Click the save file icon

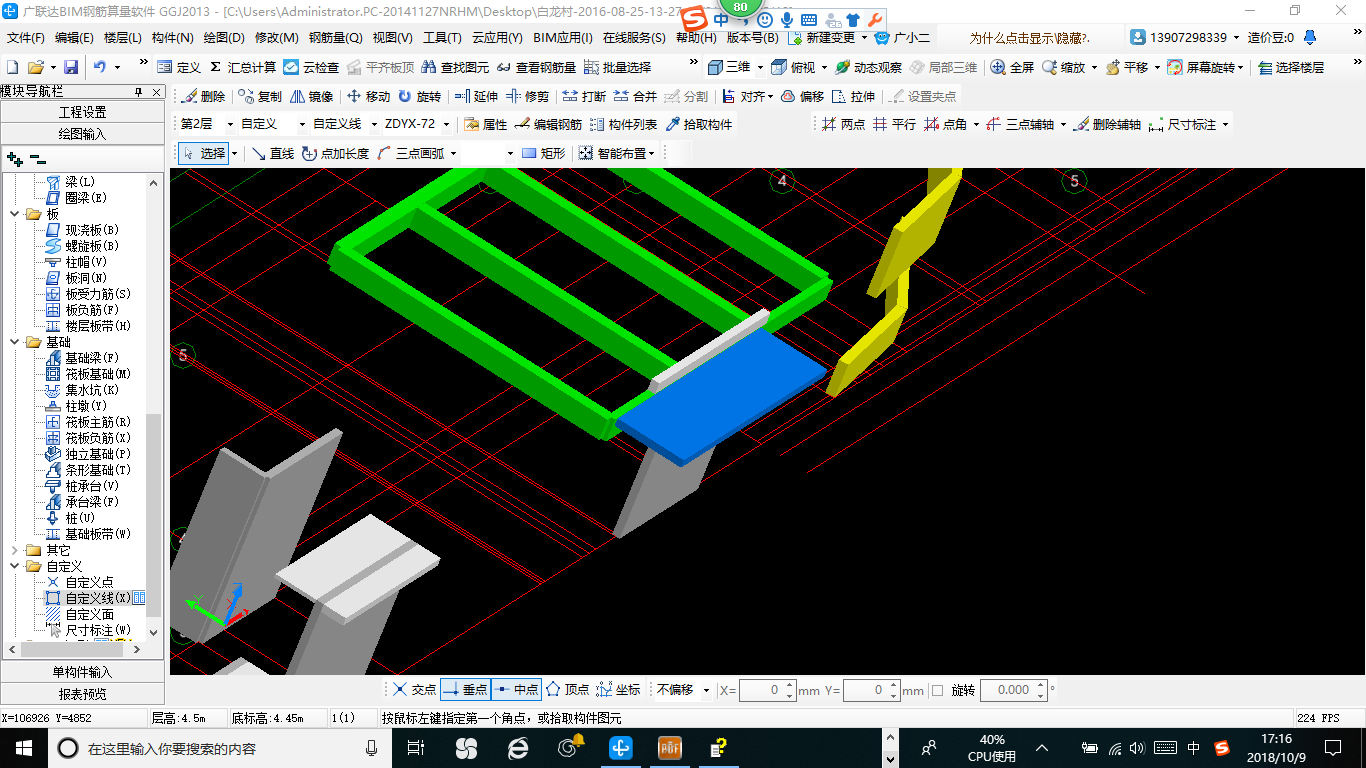pyautogui.click(x=71, y=67)
